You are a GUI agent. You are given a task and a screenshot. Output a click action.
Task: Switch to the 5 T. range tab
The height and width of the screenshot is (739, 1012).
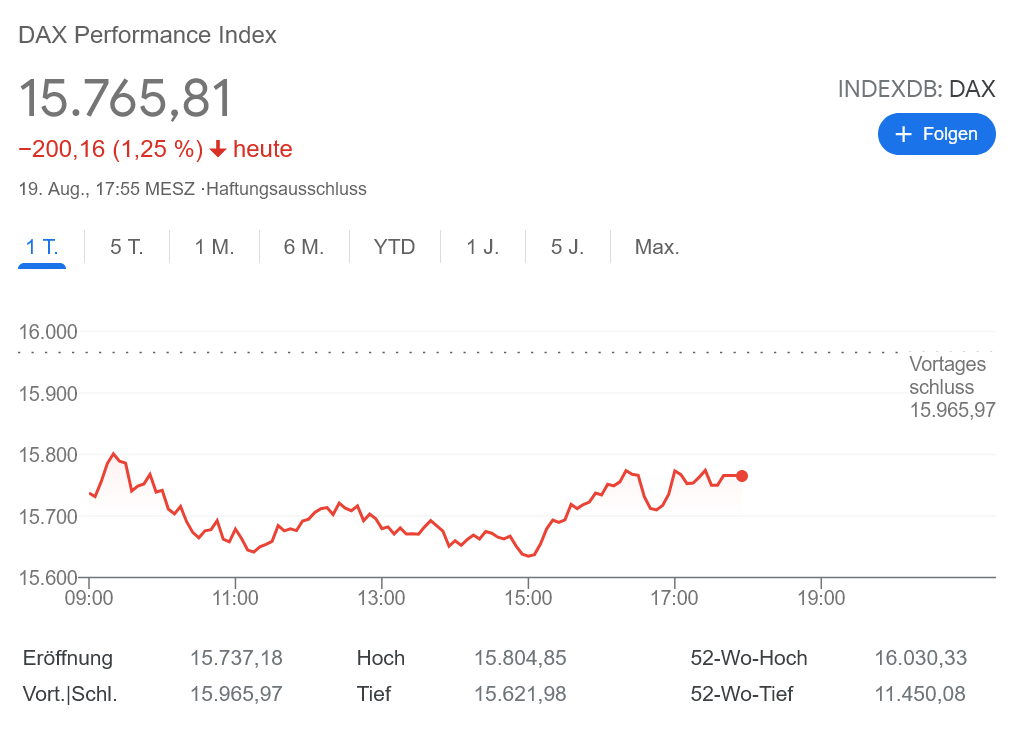(127, 247)
